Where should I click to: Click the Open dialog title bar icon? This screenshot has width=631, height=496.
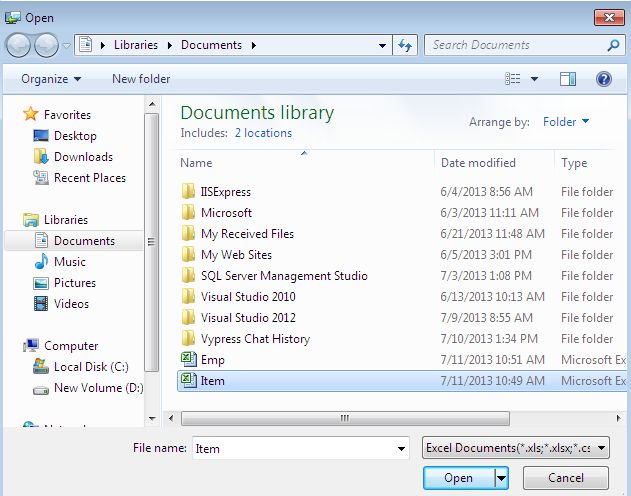pyautogui.click(x=12, y=17)
